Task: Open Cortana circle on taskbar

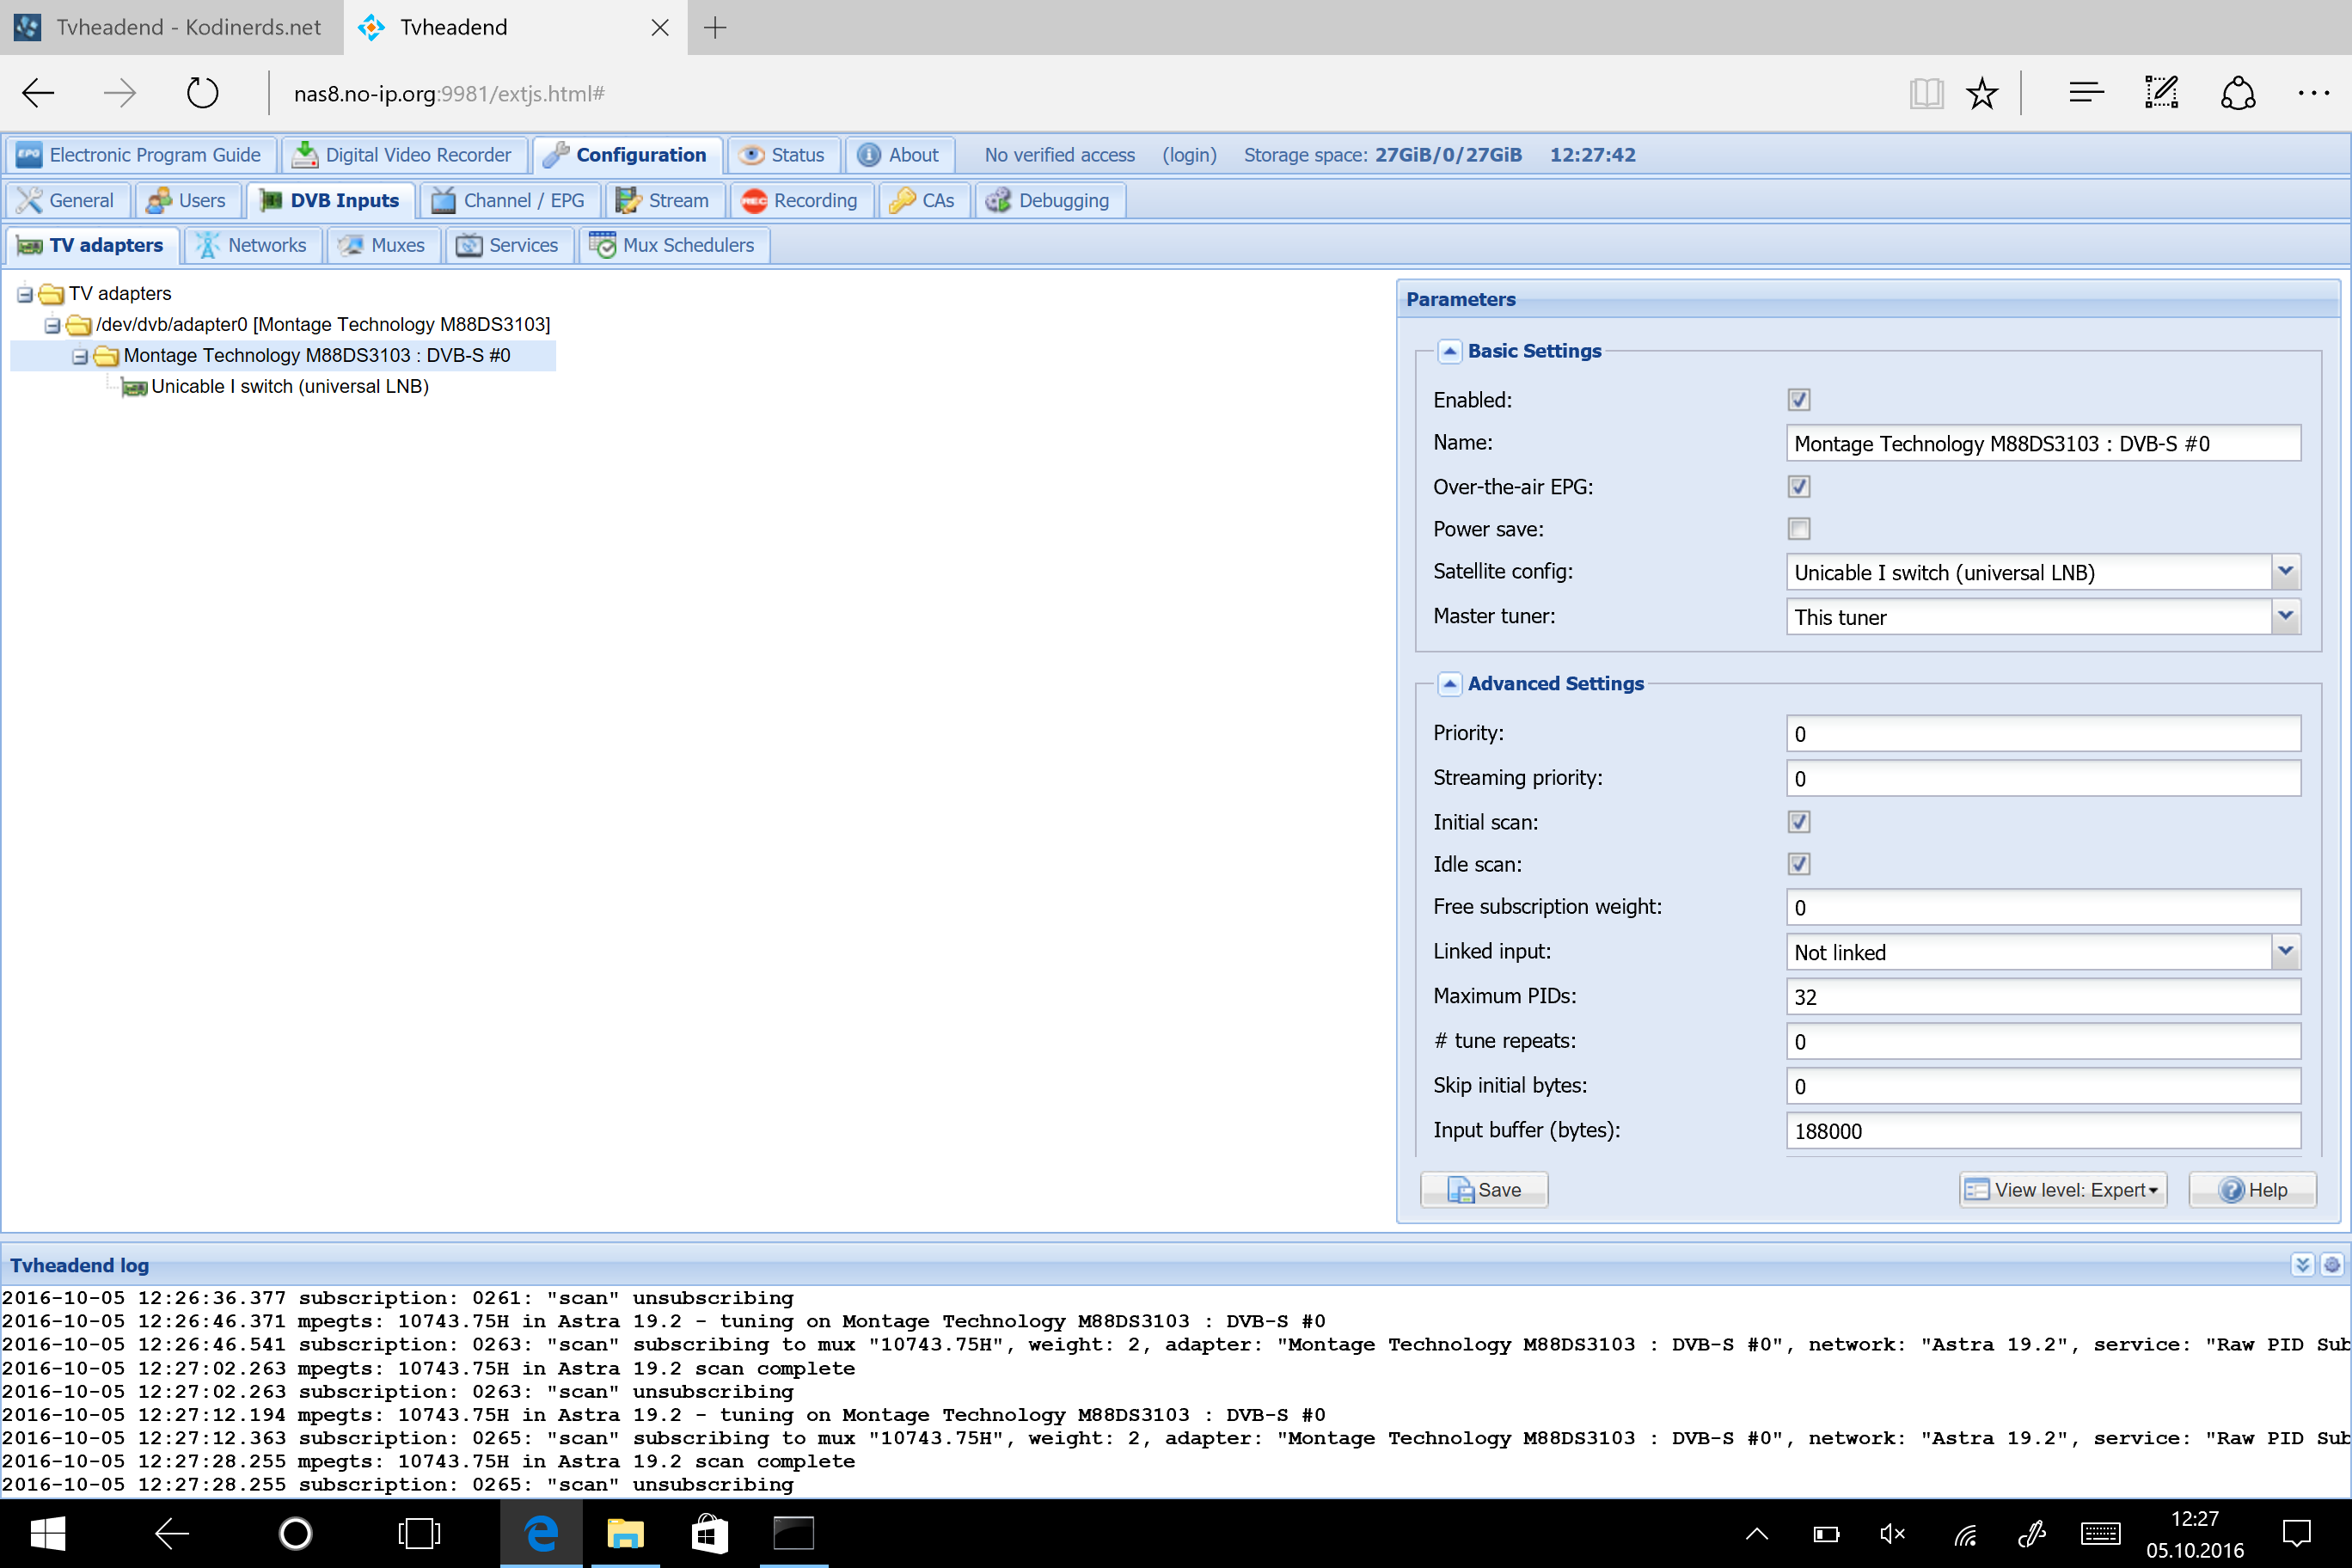Action: pyautogui.click(x=294, y=1533)
